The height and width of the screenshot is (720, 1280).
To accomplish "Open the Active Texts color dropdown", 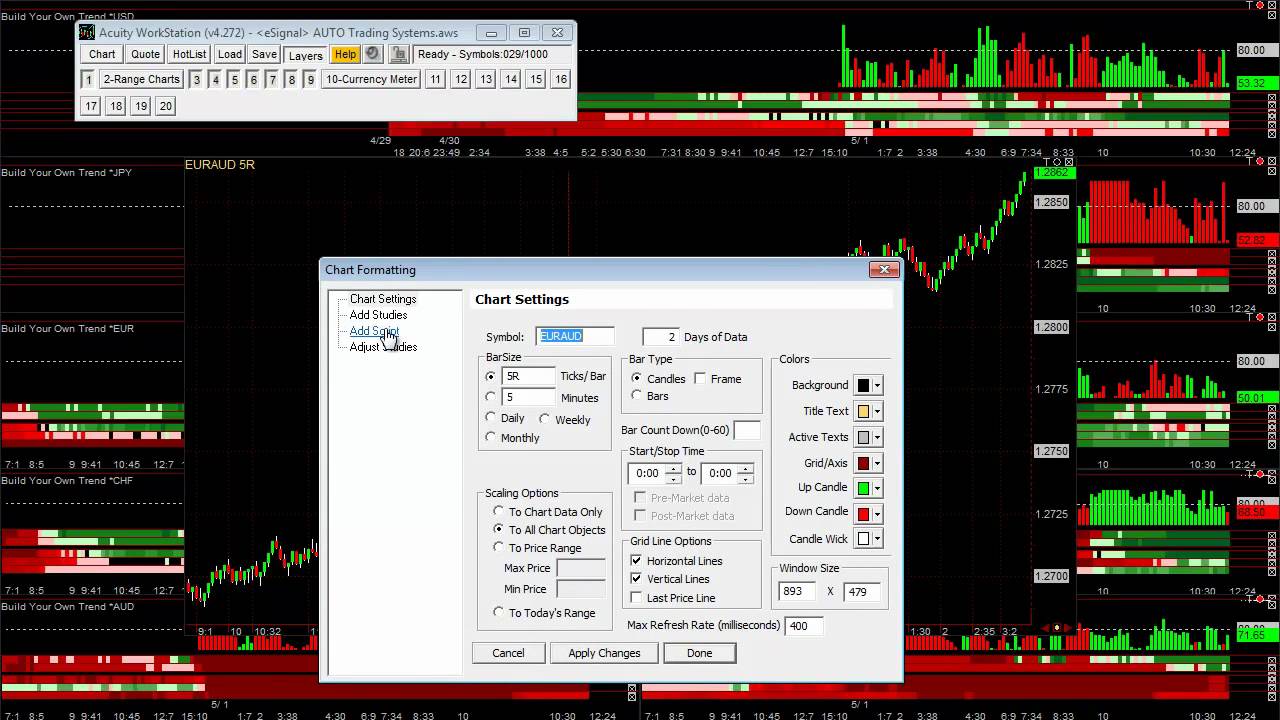I will click(877, 438).
